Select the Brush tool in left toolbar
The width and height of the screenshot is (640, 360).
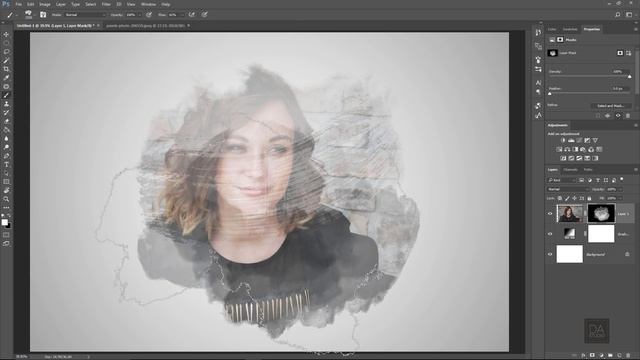tap(6, 95)
